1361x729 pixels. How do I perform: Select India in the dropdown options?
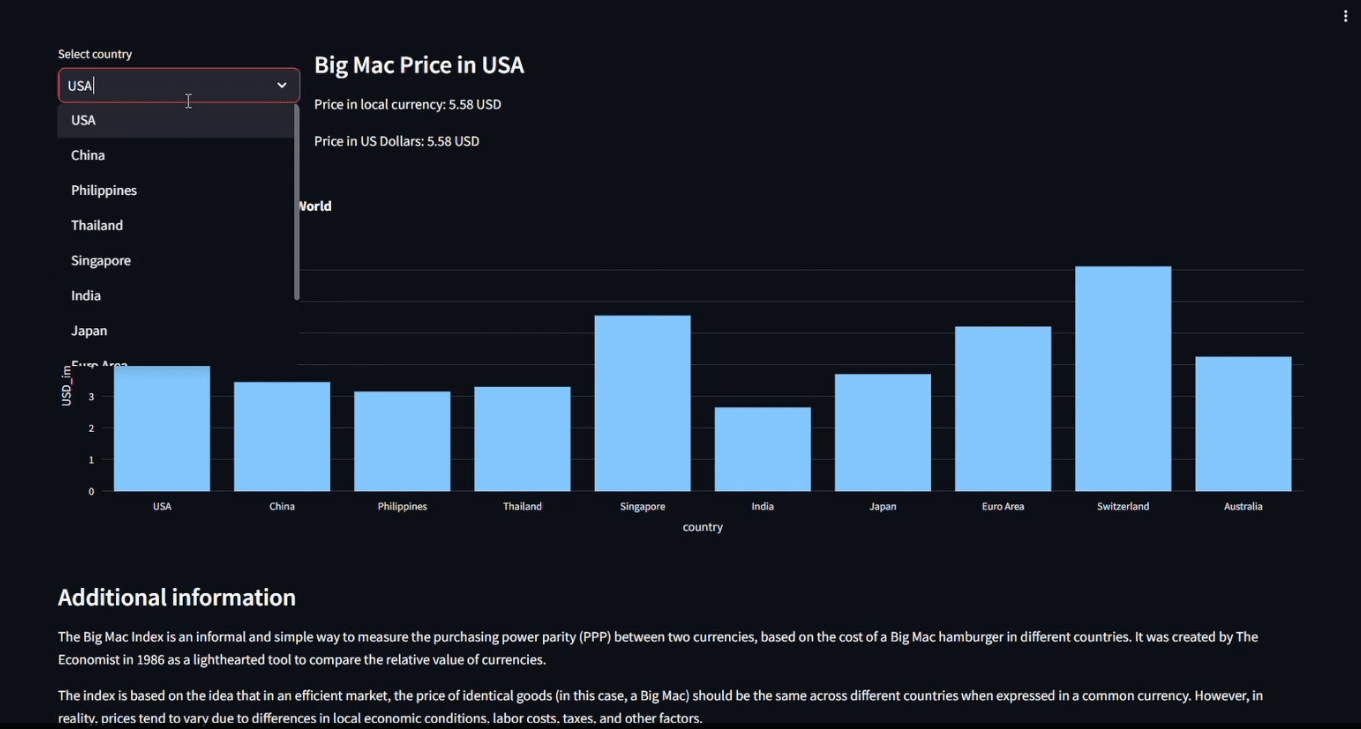click(x=86, y=295)
